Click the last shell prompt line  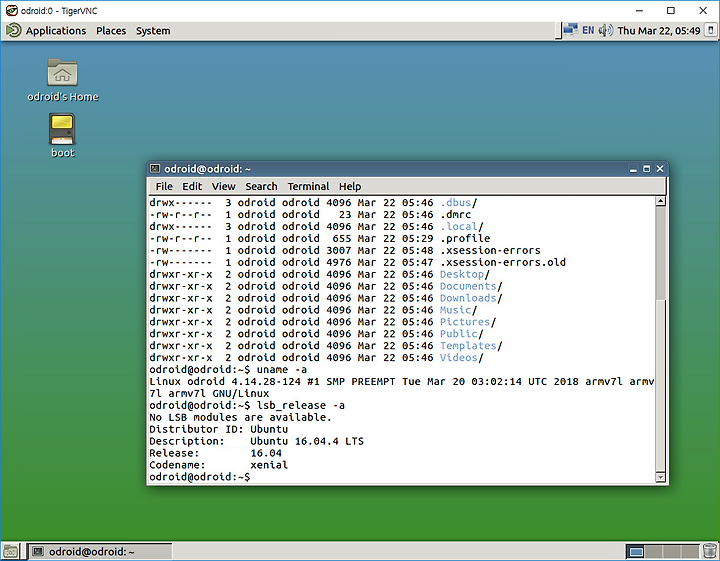(200, 477)
